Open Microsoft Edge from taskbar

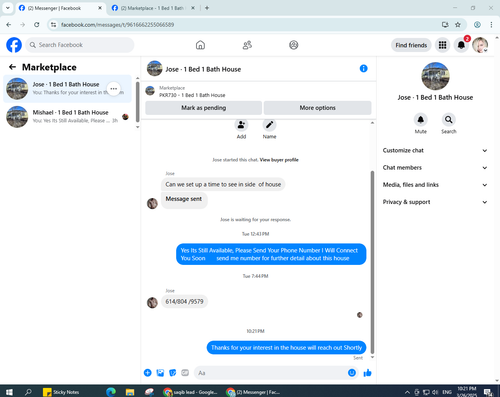(111, 392)
